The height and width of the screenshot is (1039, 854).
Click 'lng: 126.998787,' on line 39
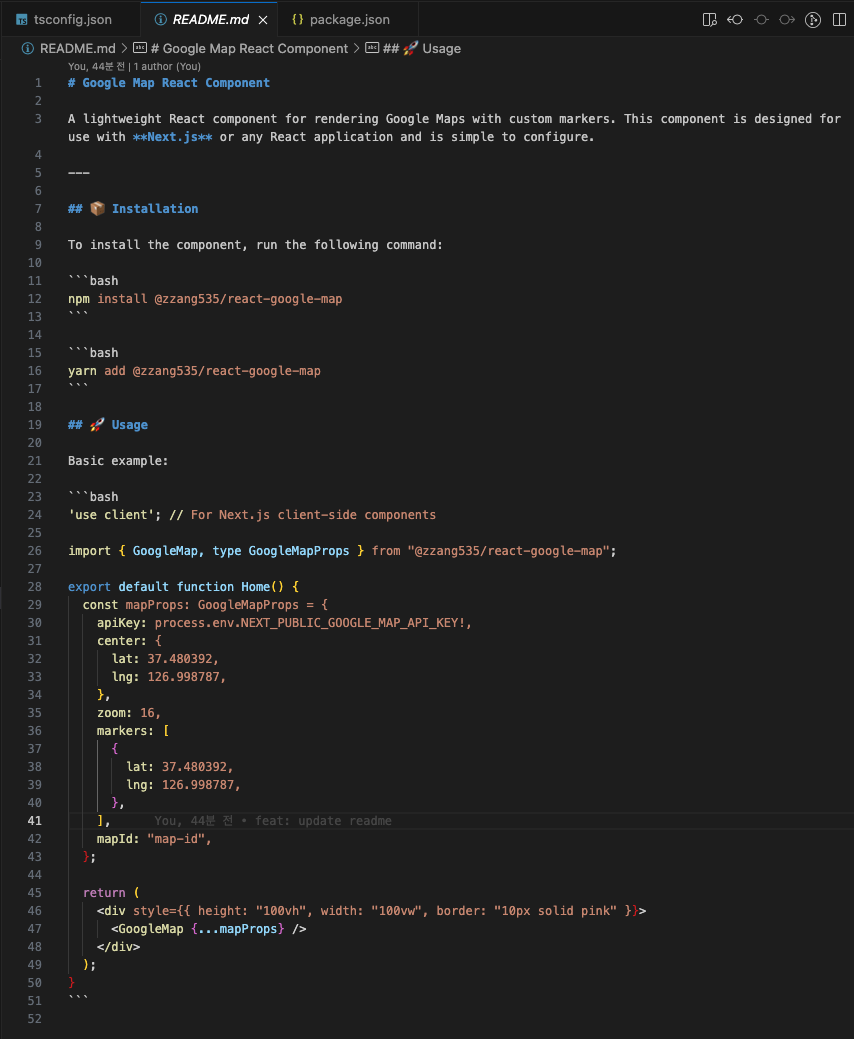[184, 785]
